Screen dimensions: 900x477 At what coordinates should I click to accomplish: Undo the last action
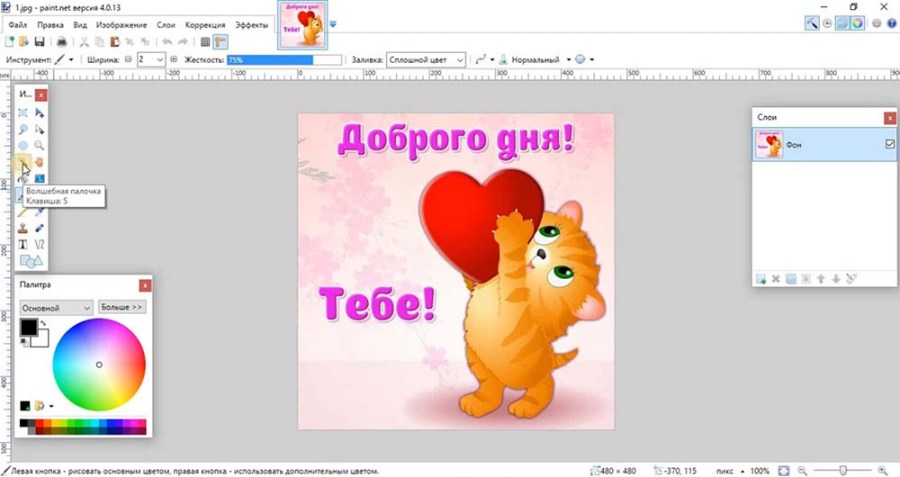point(167,42)
